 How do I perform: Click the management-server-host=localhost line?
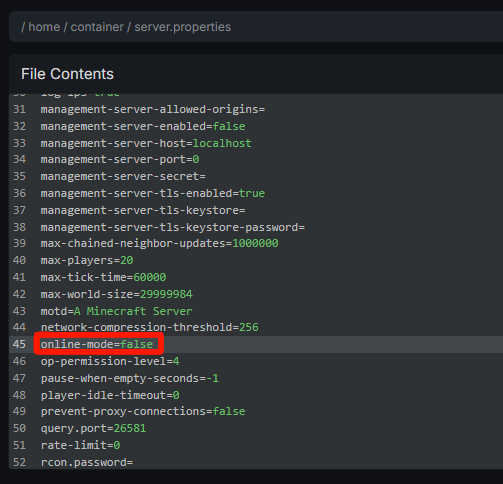(x=146, y=143)
